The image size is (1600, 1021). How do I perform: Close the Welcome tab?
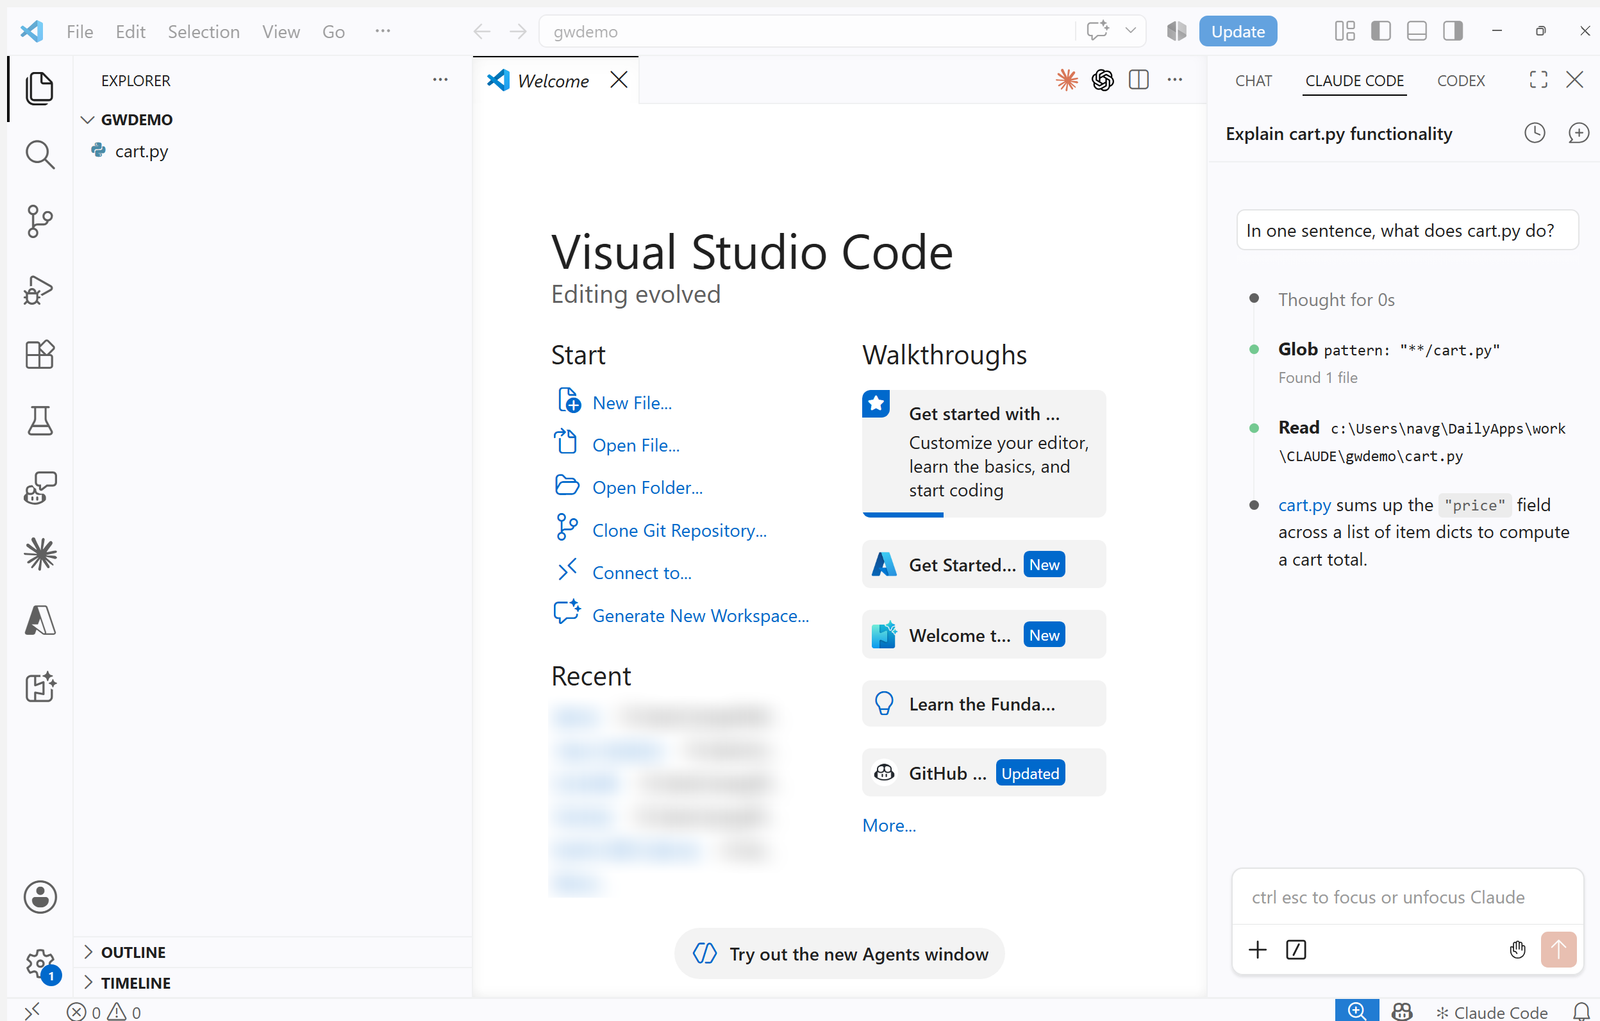click(619, 80)
